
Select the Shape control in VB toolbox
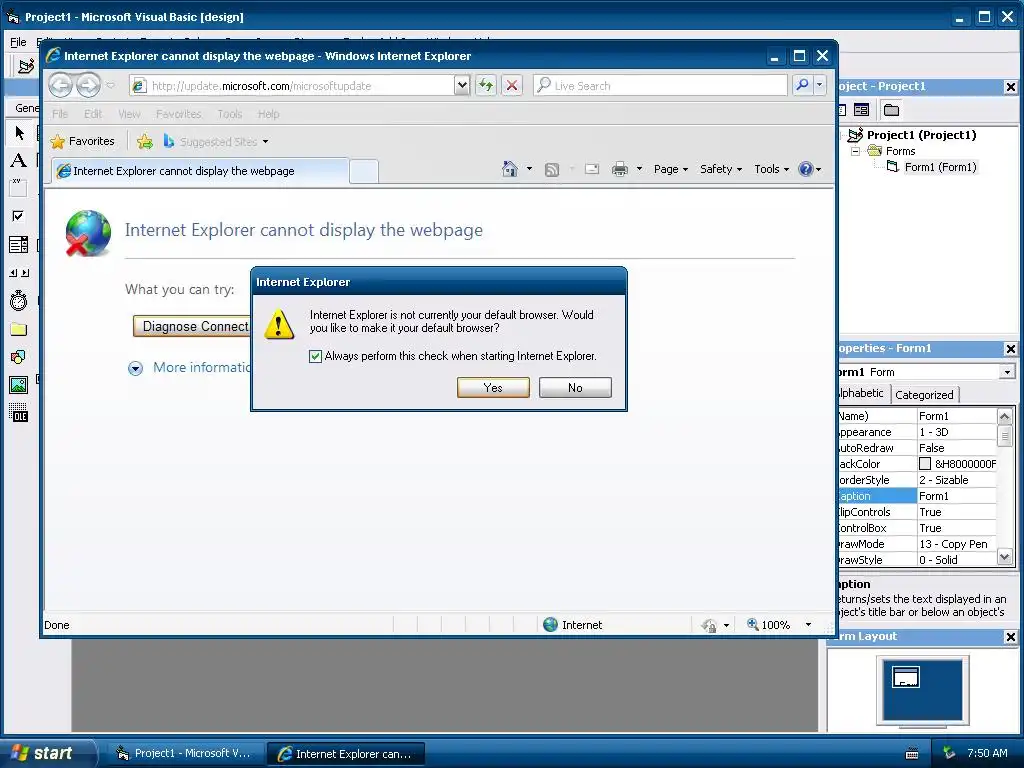click(18, 357)
